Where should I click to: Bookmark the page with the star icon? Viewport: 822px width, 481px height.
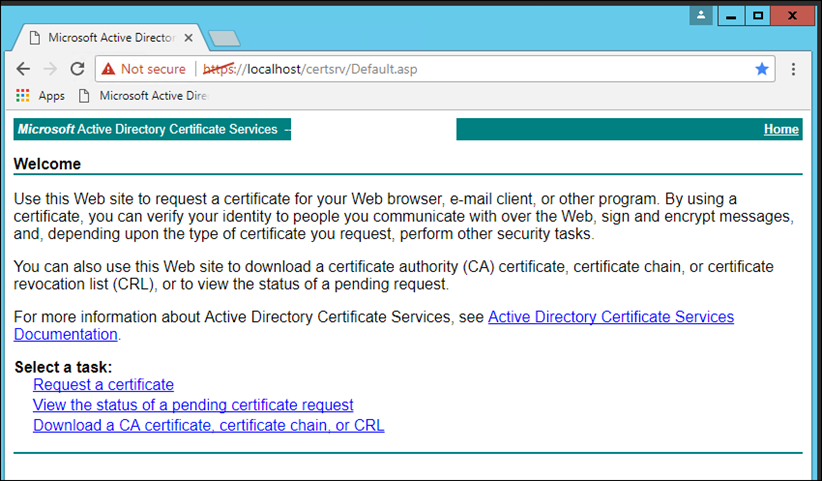click(x=762, y=69)
